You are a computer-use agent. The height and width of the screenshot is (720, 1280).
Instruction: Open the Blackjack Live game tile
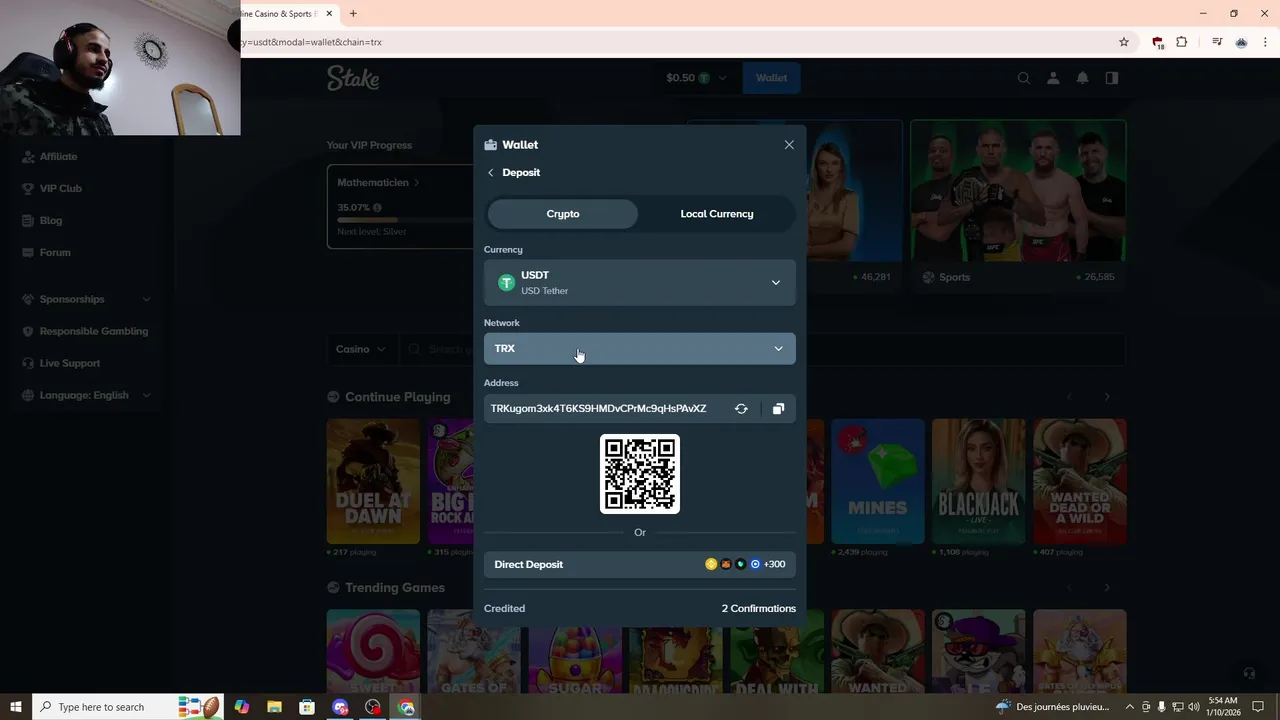978,481
